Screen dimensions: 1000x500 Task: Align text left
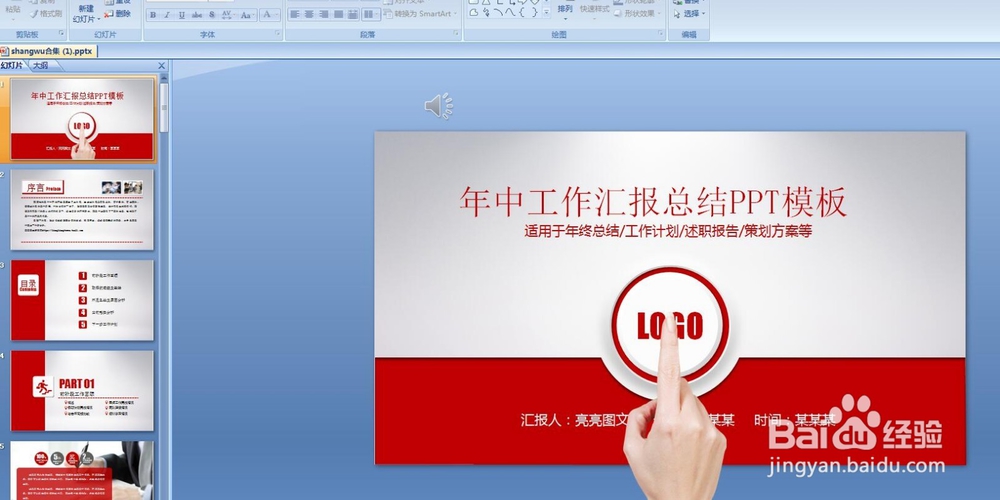[x=295, y=14]
